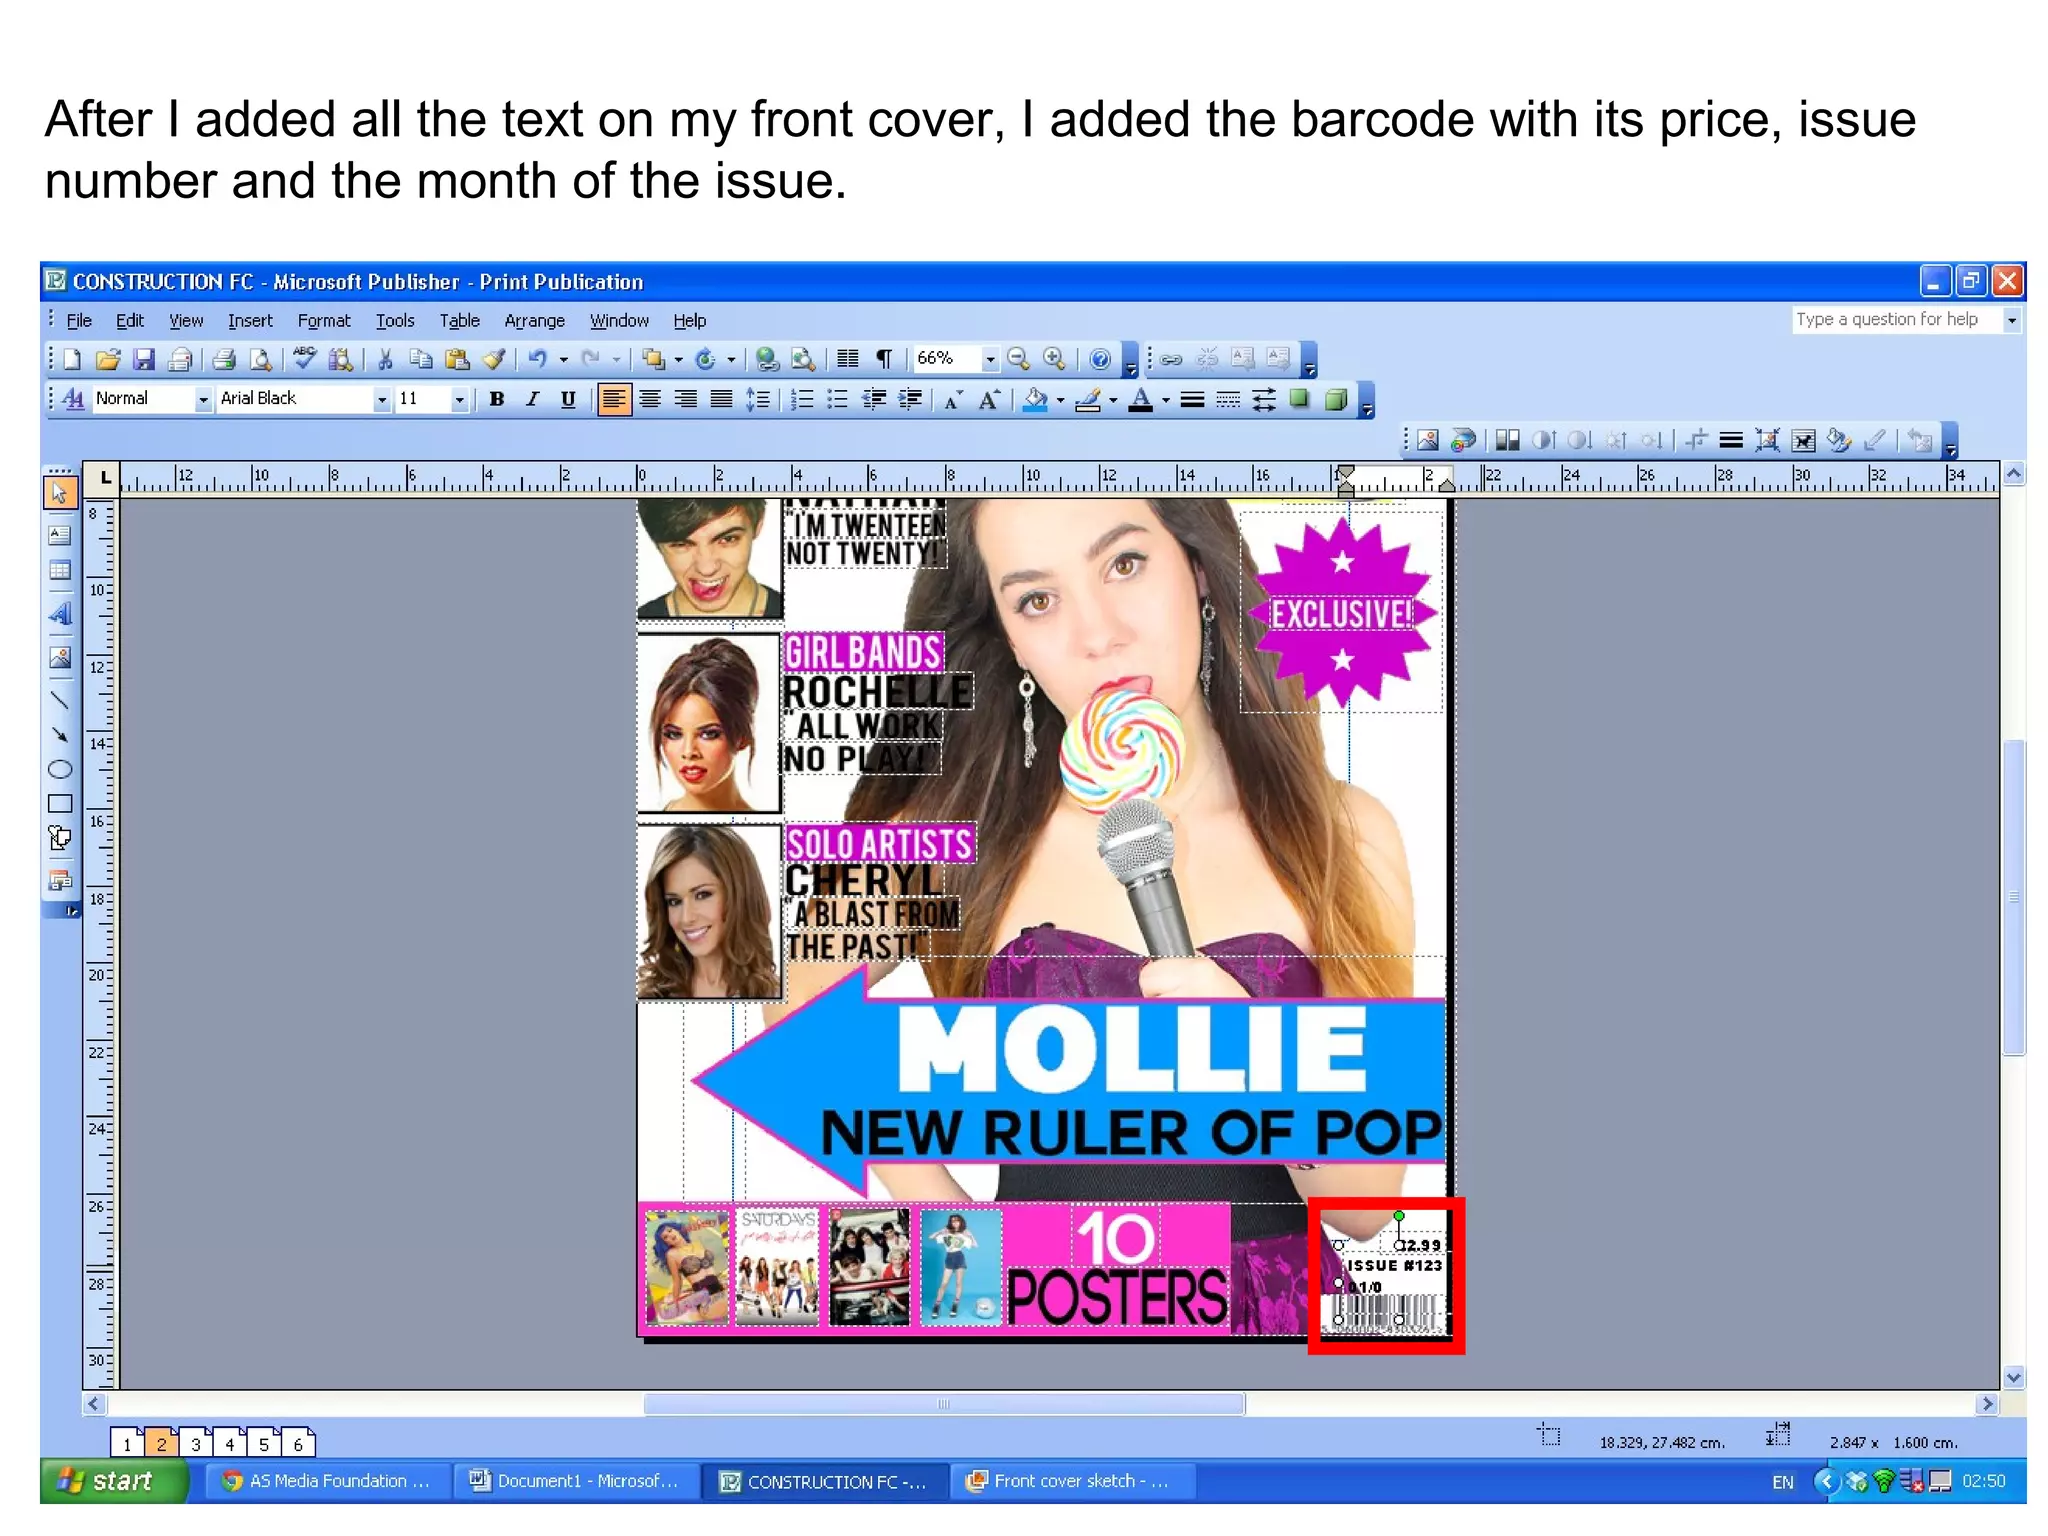The image size is (2048, 1536).
Task: Cut the selection with the scissors icon
Action: tap(385, 359)
